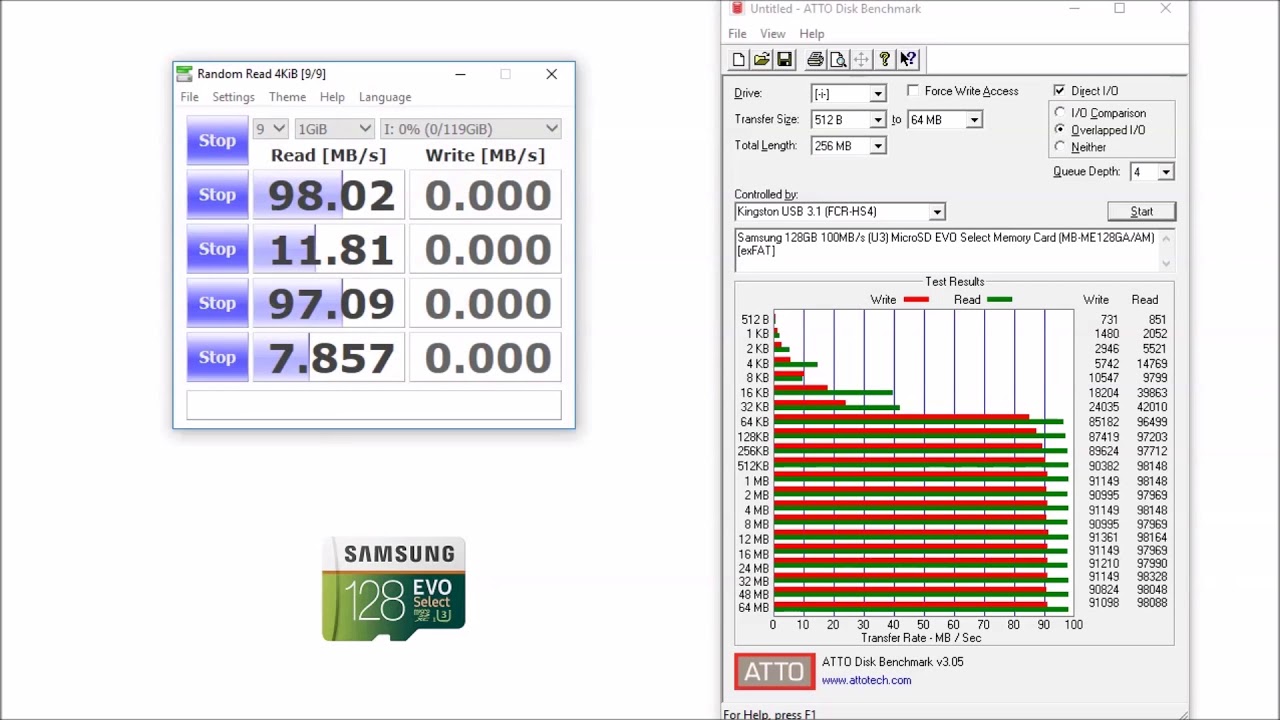This screenshot has width=1280, height=720.
Task: Open Language menu in CrystalDiskMark
Action: [385, 97]
